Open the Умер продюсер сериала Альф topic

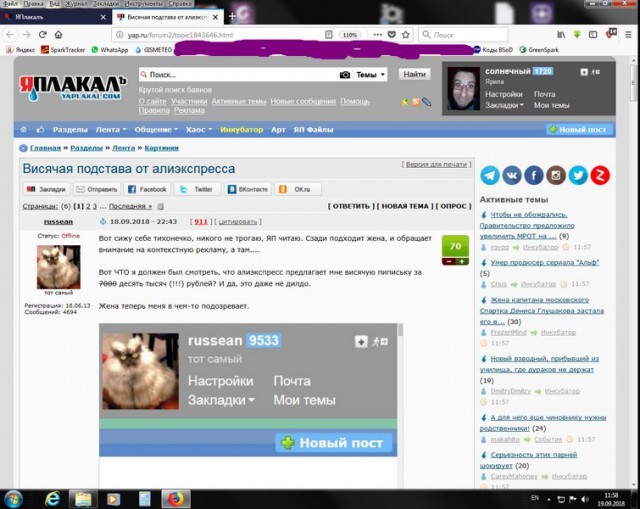544,262
